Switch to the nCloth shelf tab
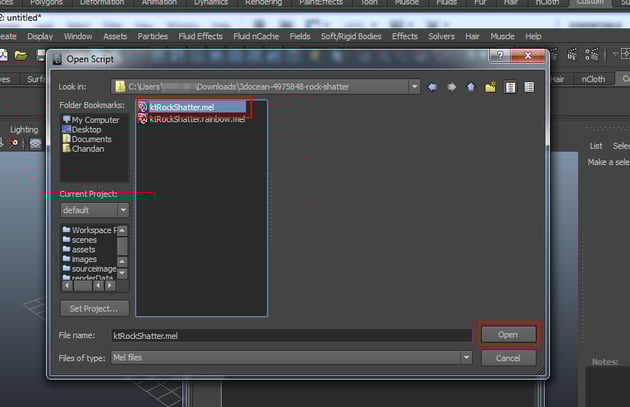The width and height of the screenshot is (630, 407). pyautogui.click(x=593, y=79)
